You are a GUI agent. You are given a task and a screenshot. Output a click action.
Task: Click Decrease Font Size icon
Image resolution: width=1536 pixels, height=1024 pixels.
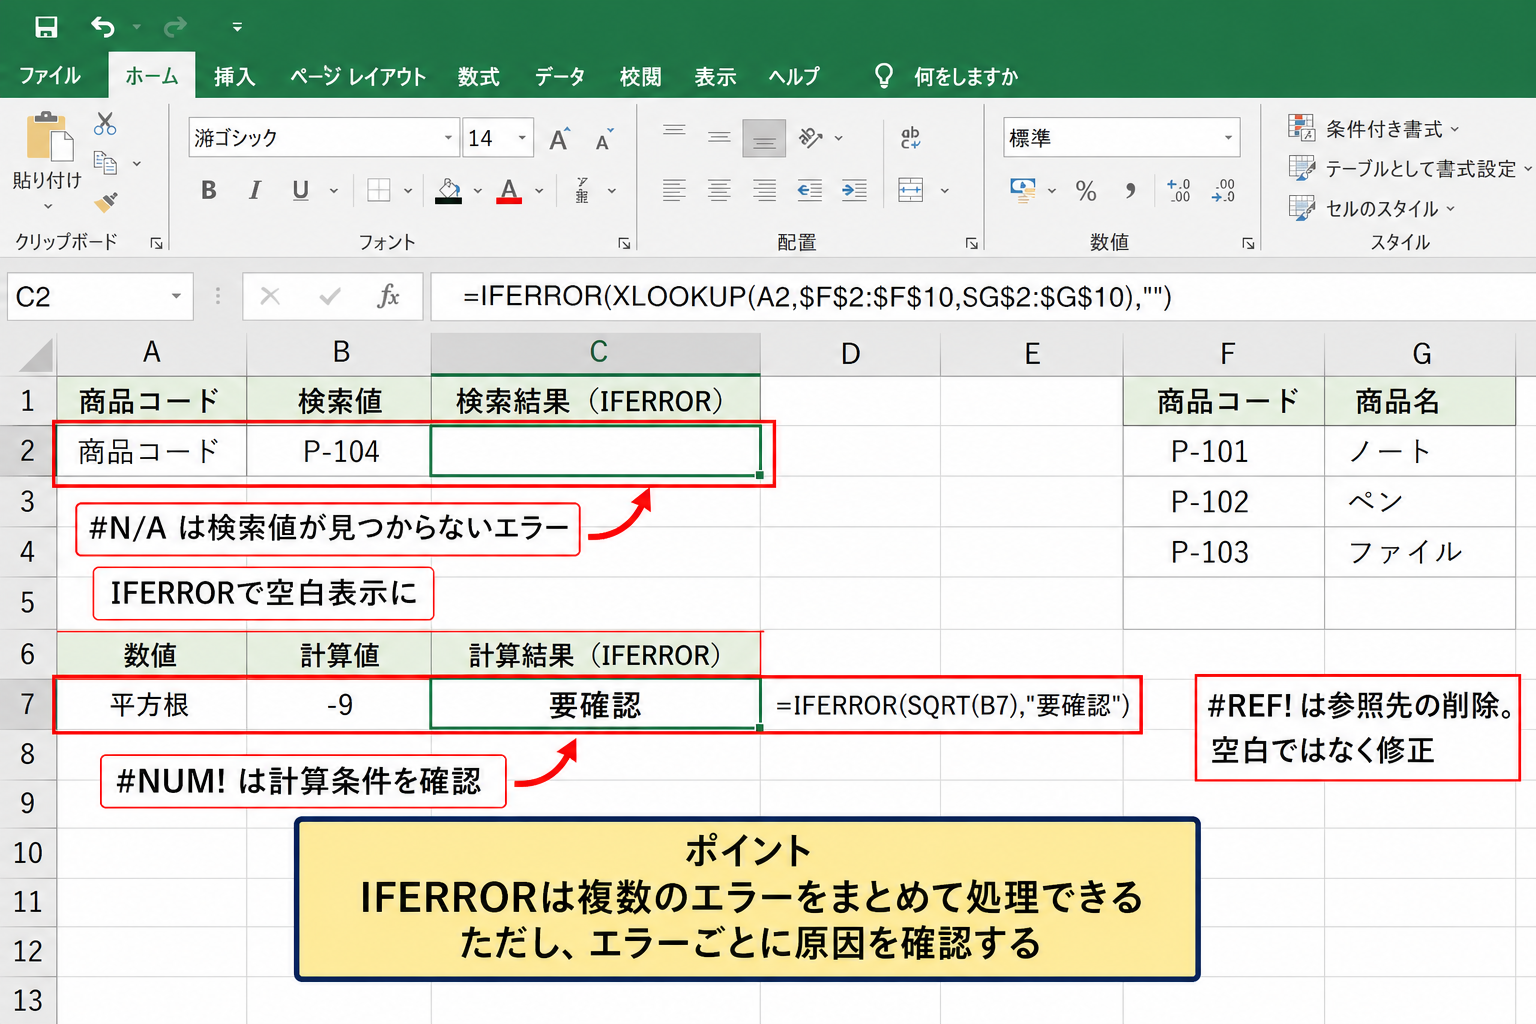(x=604, y=140)
